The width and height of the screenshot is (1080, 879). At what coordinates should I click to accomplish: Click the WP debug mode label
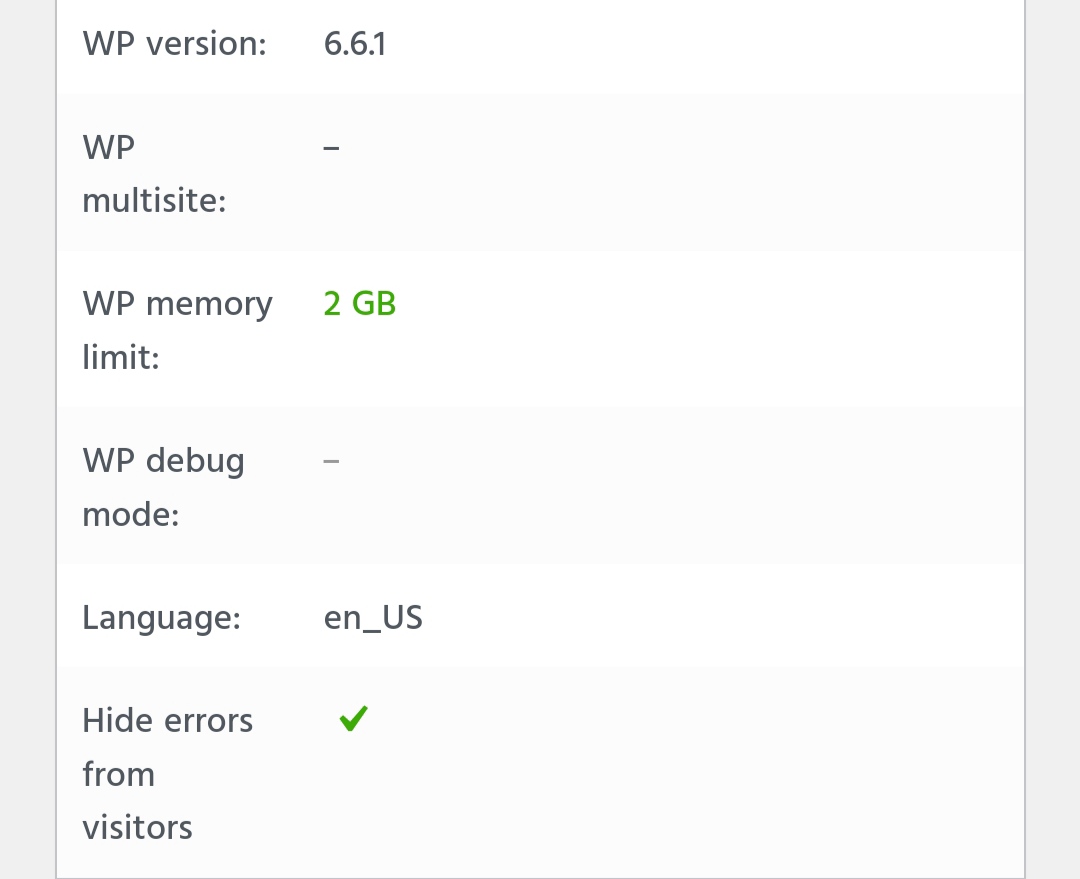pyautogui.click(x=163, y=487)
